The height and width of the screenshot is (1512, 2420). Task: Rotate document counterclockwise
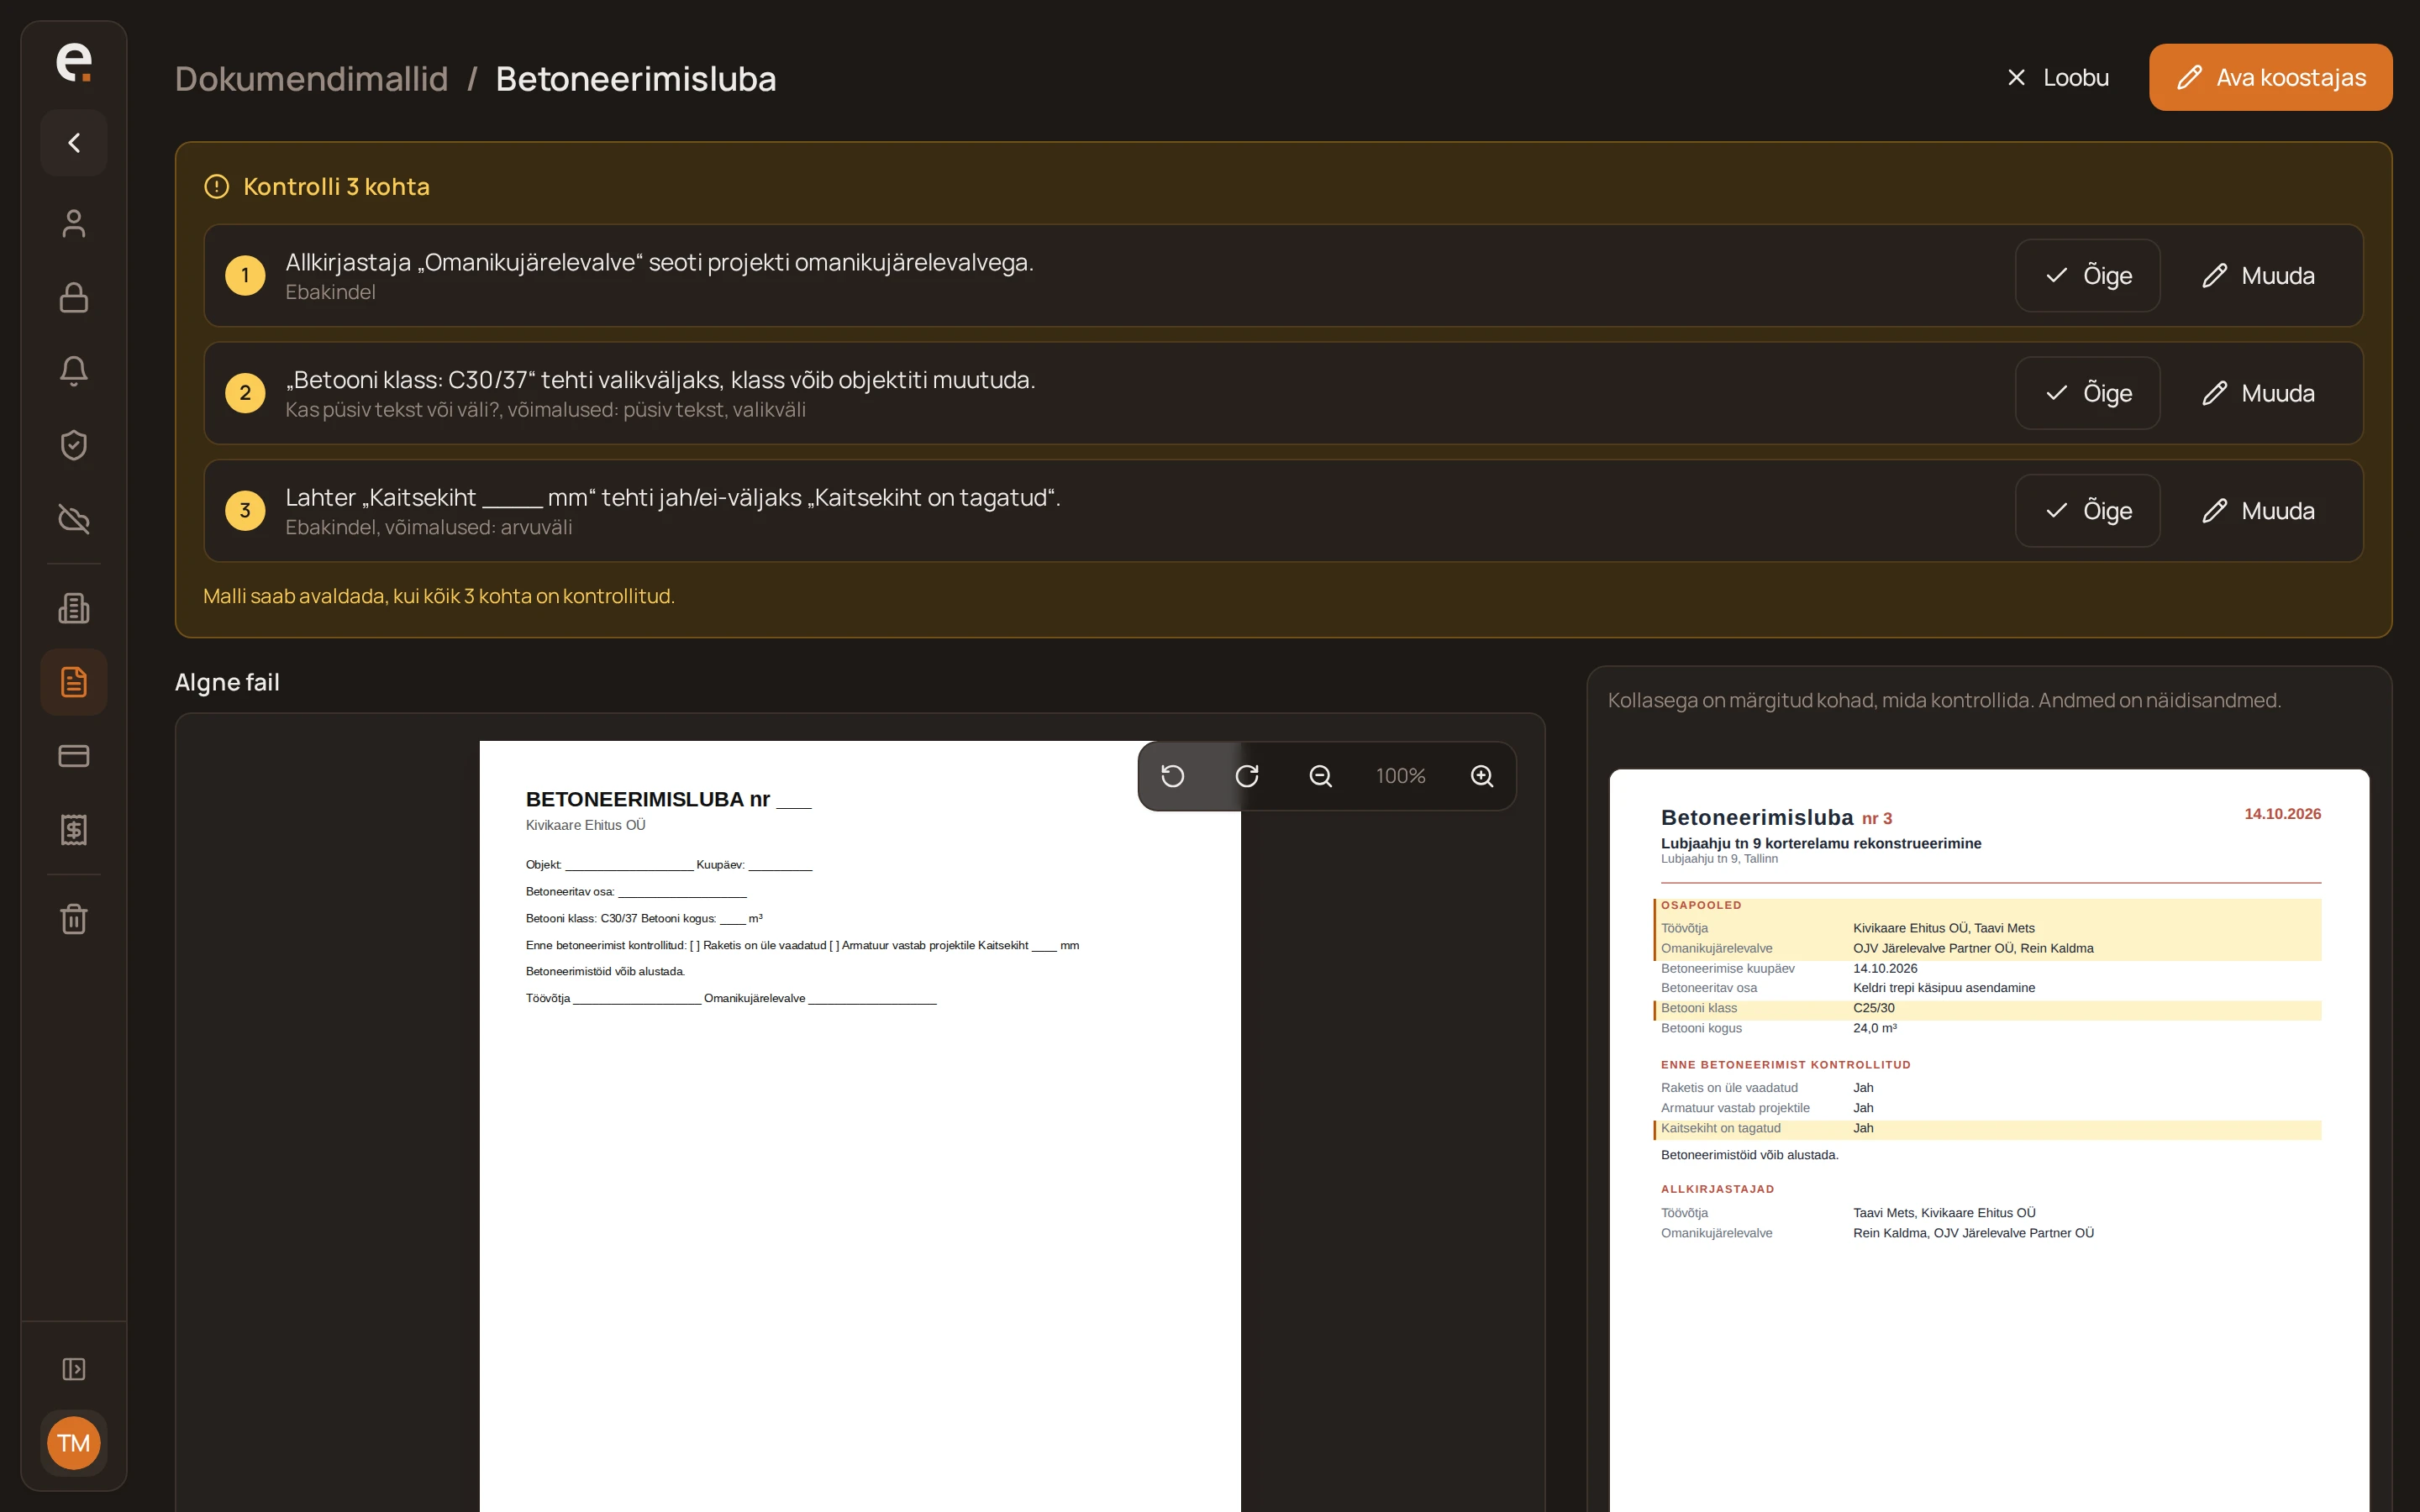coord(1173,776)
